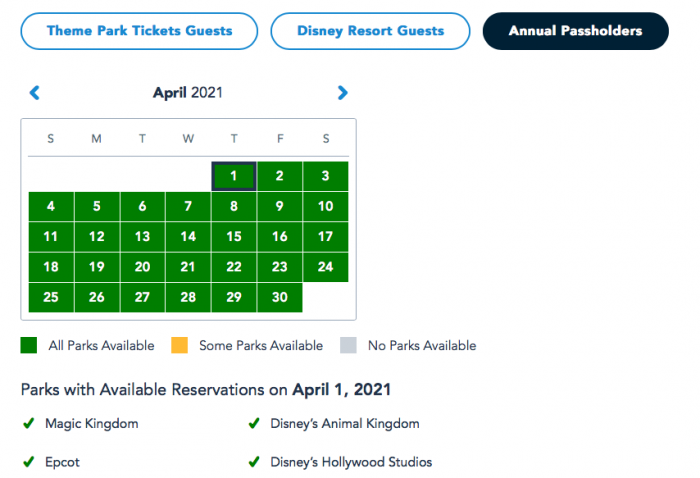700x478 pixels.
Task: Select the Annual Passholders tab
Action: [x=575, y=31]
